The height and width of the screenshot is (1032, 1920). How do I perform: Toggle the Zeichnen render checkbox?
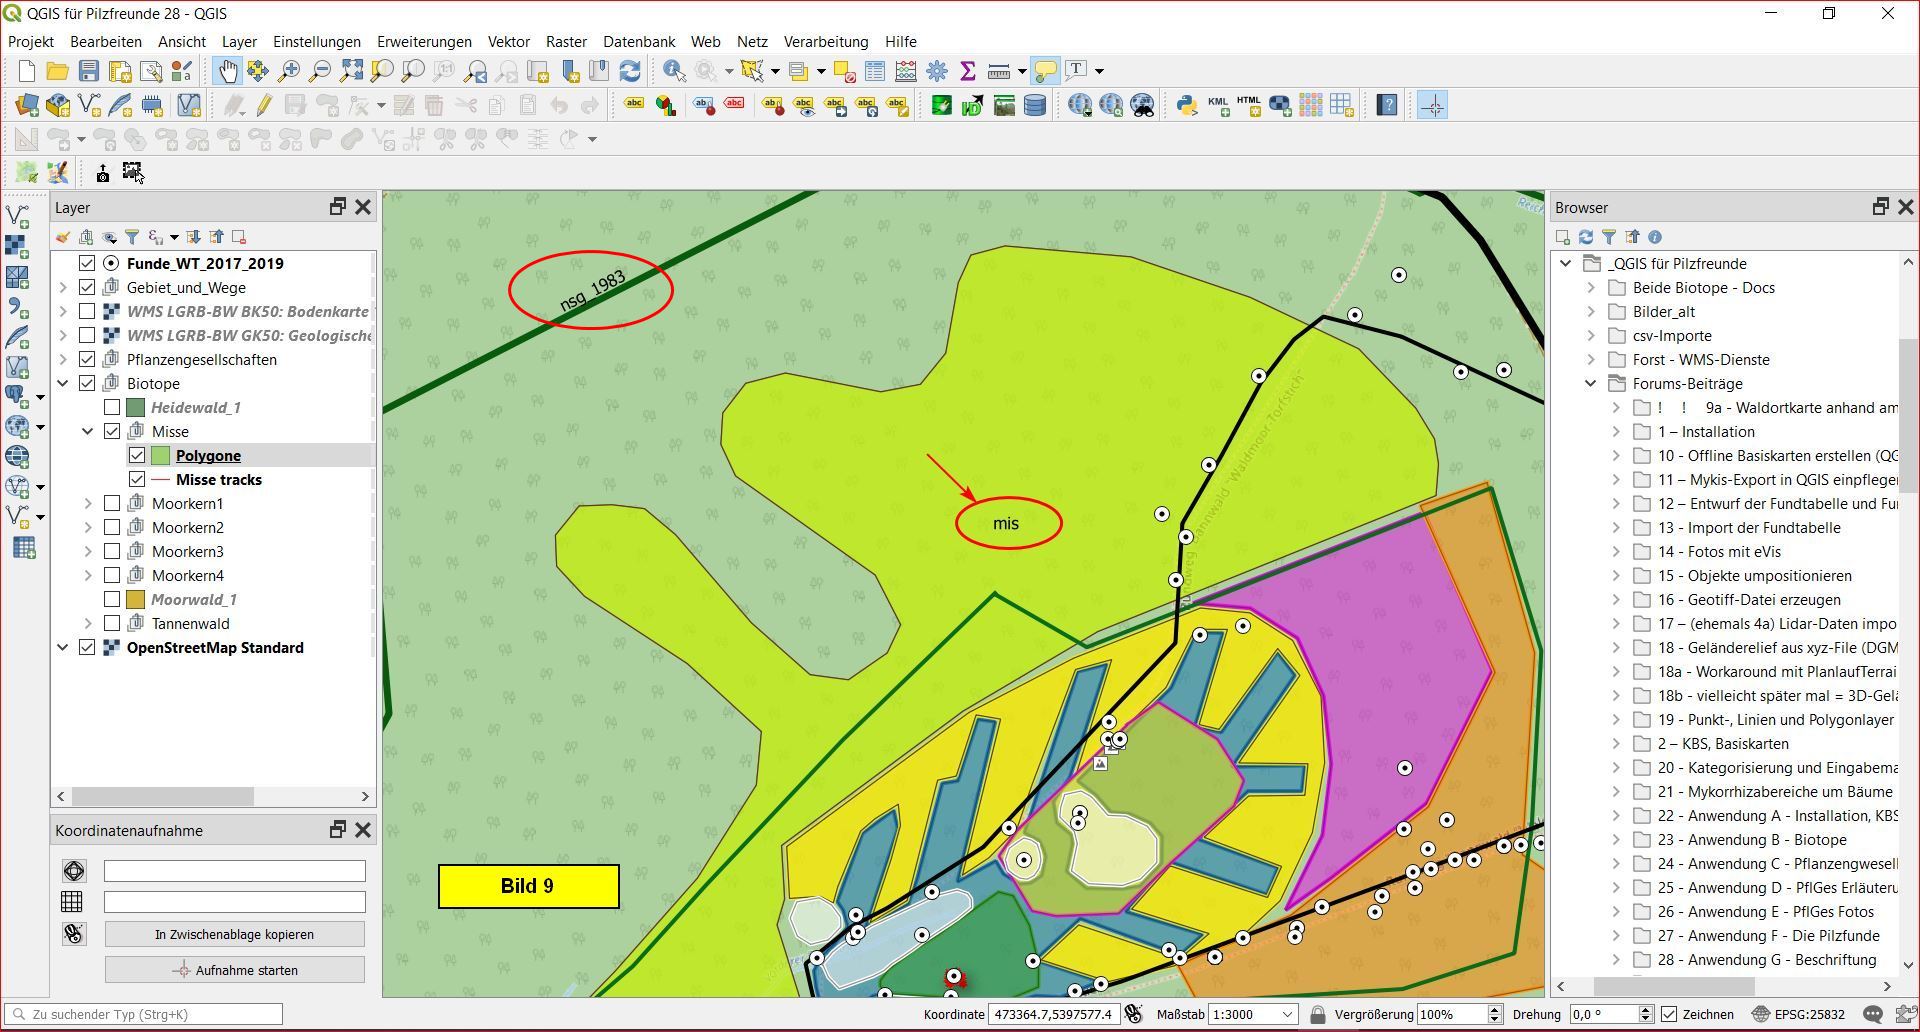coord(1669,1014)
